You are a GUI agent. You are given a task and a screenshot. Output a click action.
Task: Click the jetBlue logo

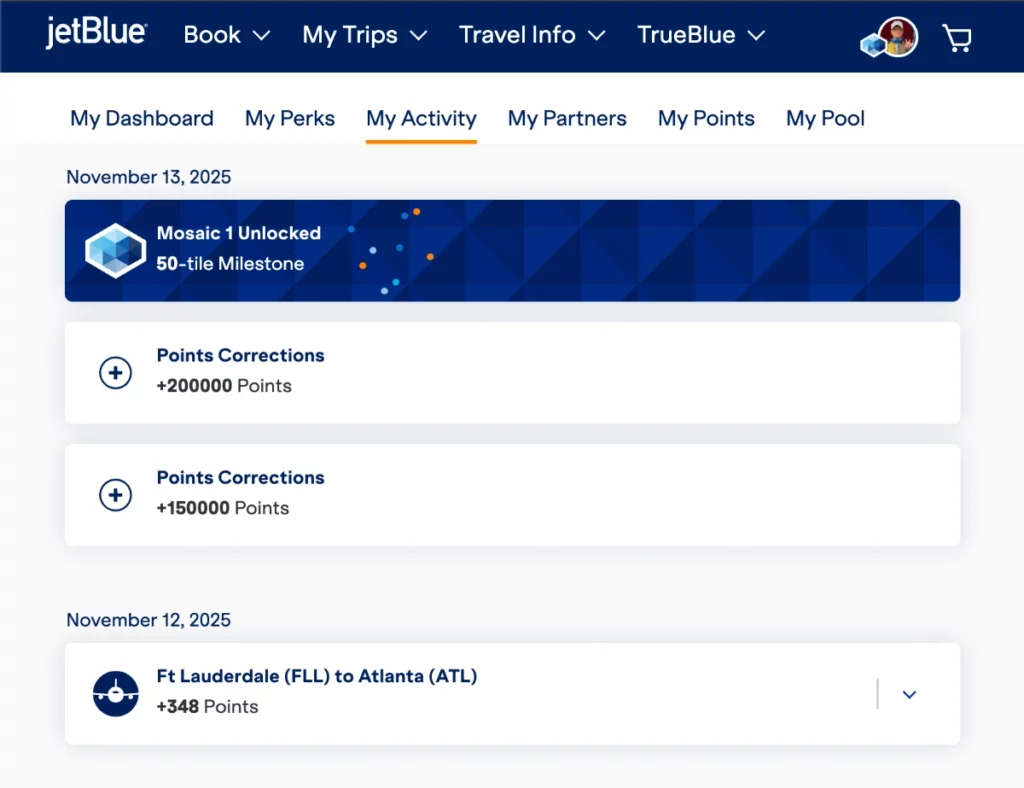95,31
